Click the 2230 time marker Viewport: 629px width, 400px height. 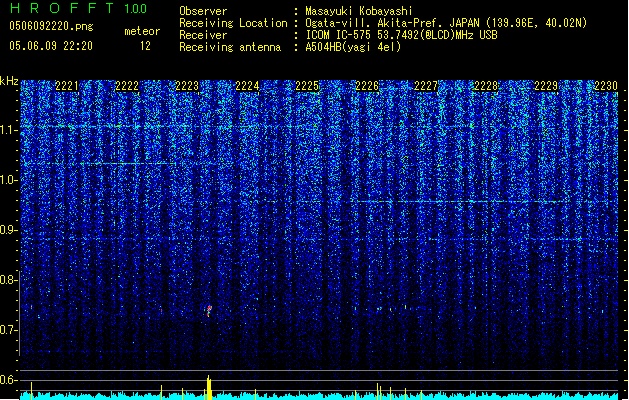click(606, 86)
